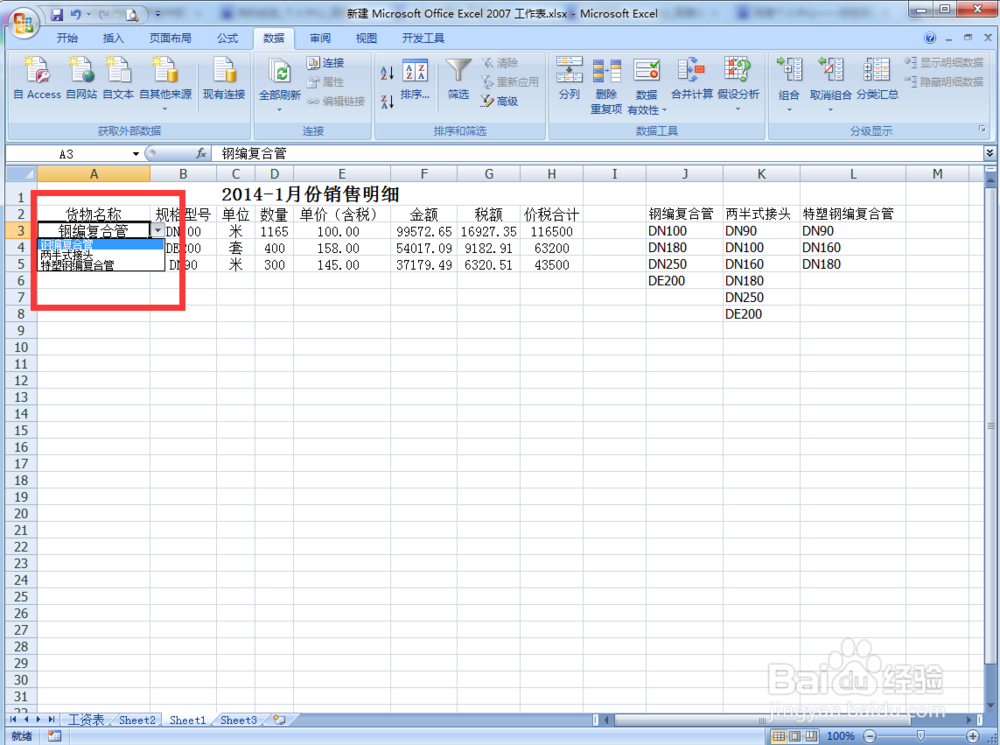Open Data Validation (数据有效性)
This screenshot has width=1000, height=745.
pyautogui.click(x=647, y=85)
